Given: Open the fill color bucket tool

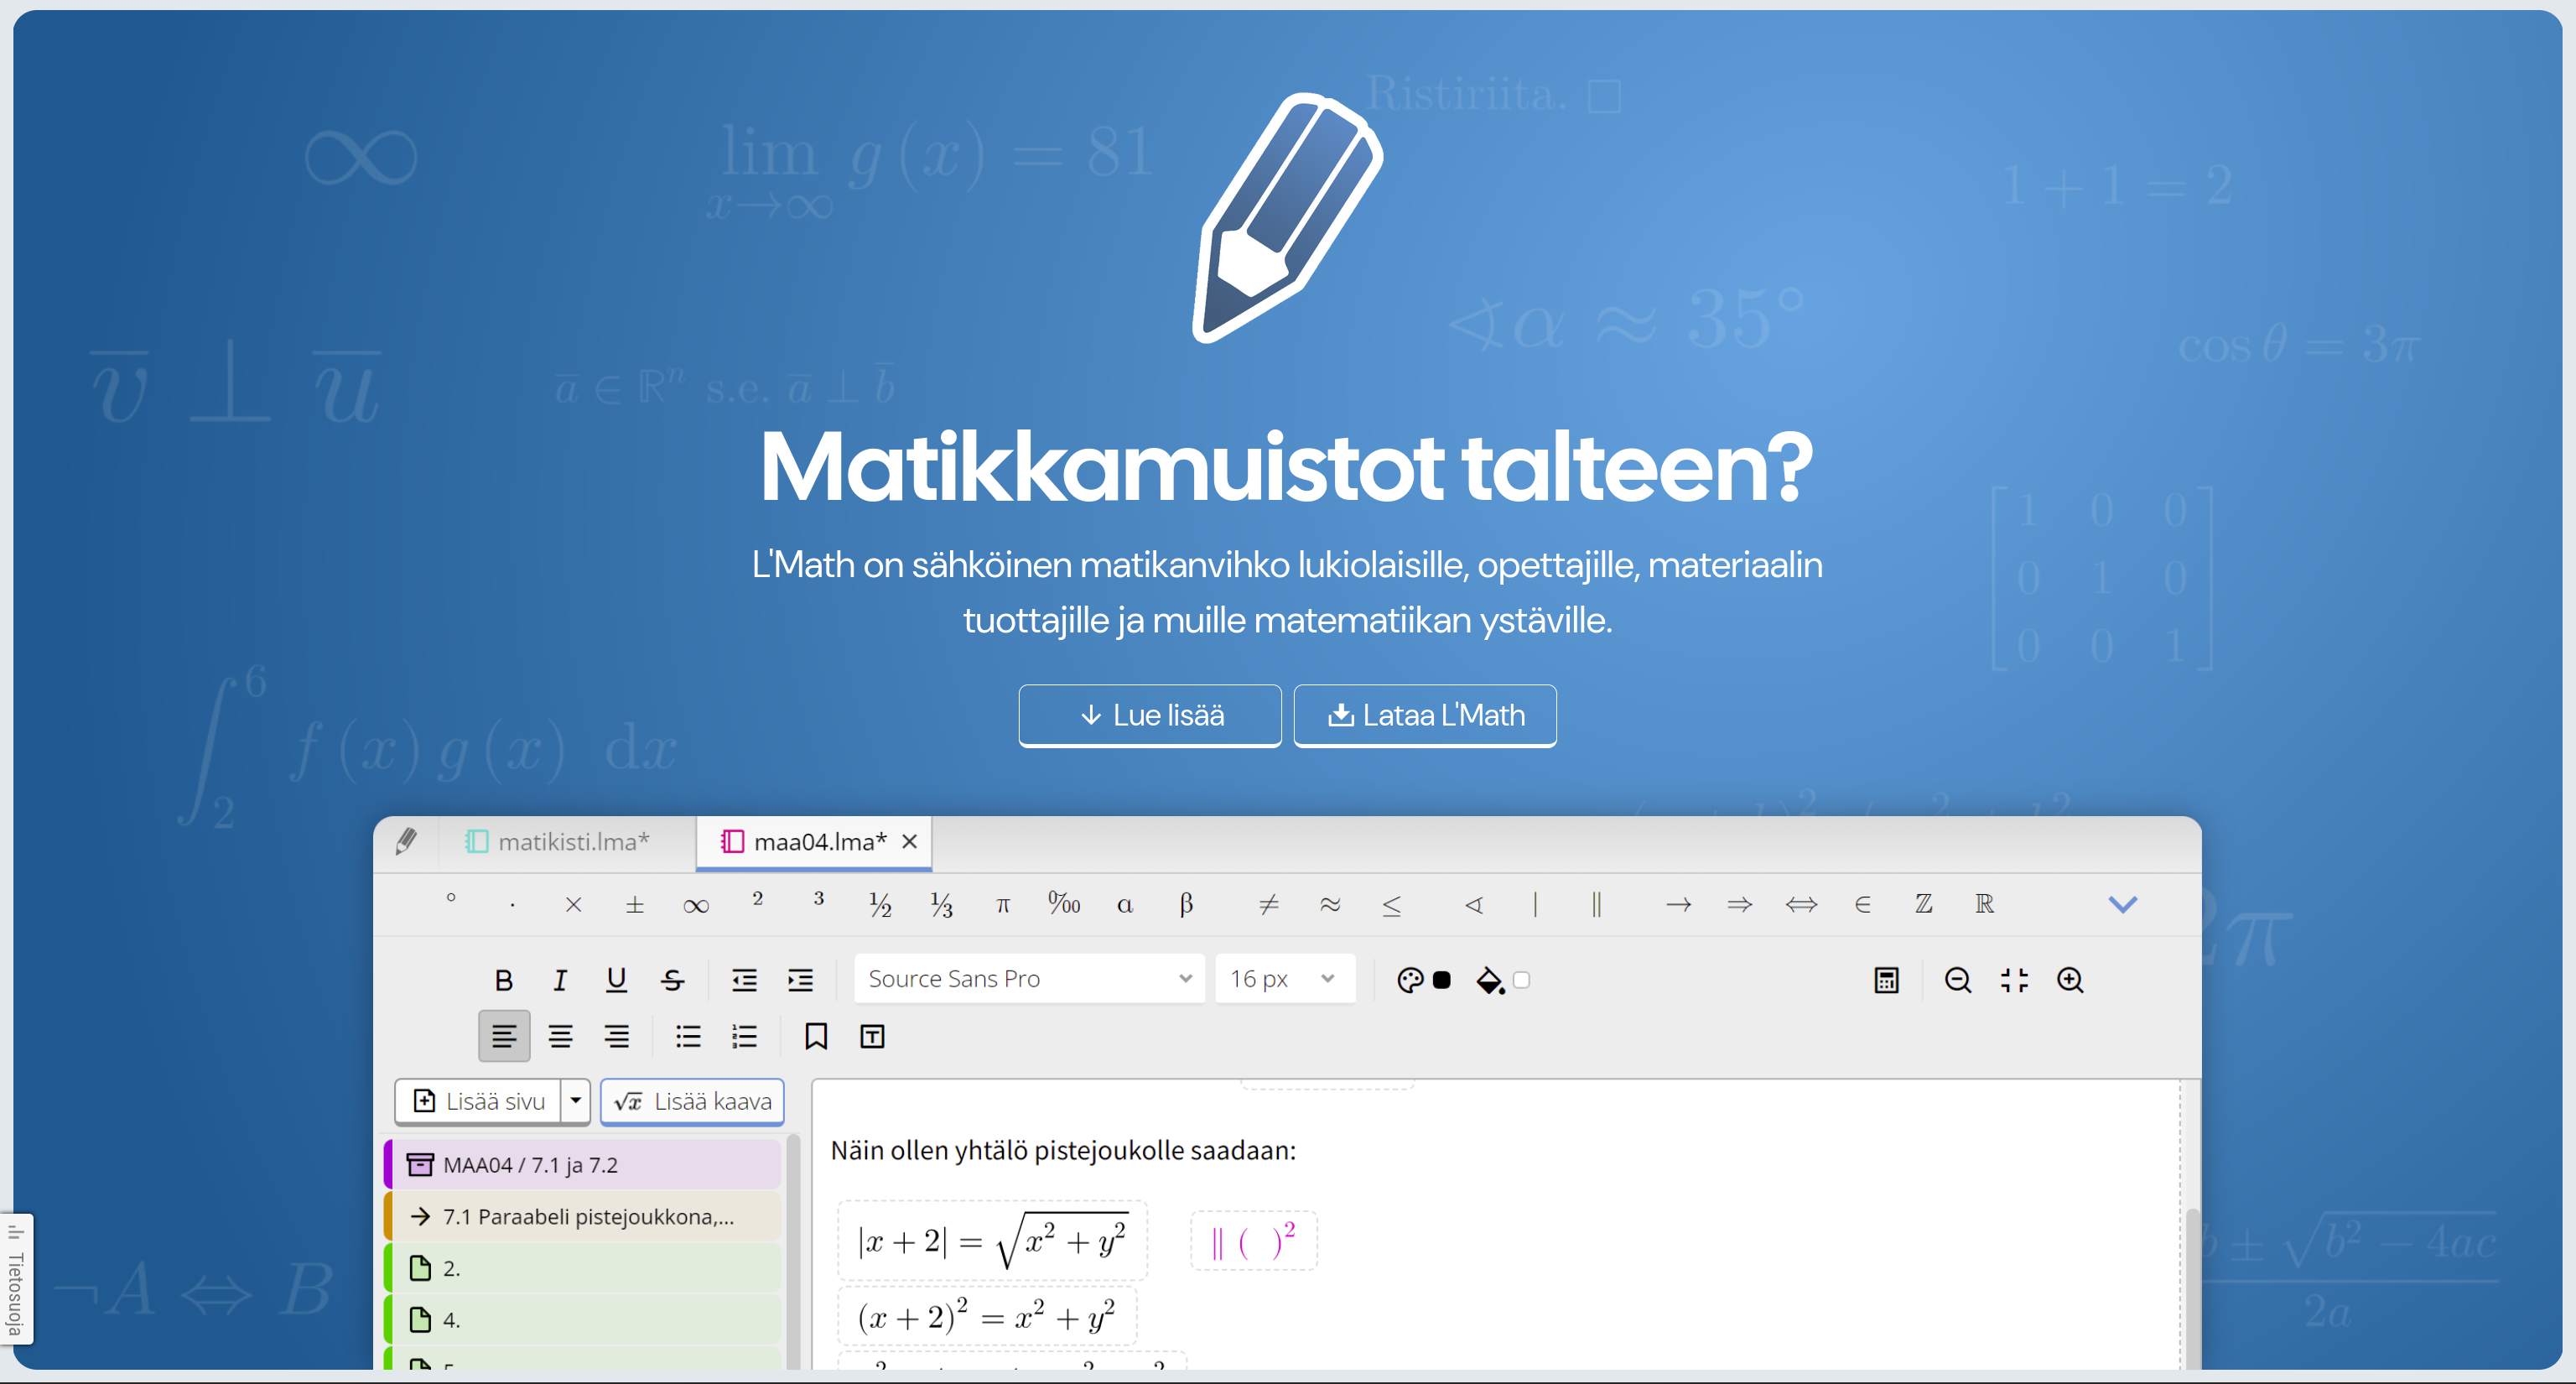Looking at the screenshot, I should click(x=1490, y=980).
